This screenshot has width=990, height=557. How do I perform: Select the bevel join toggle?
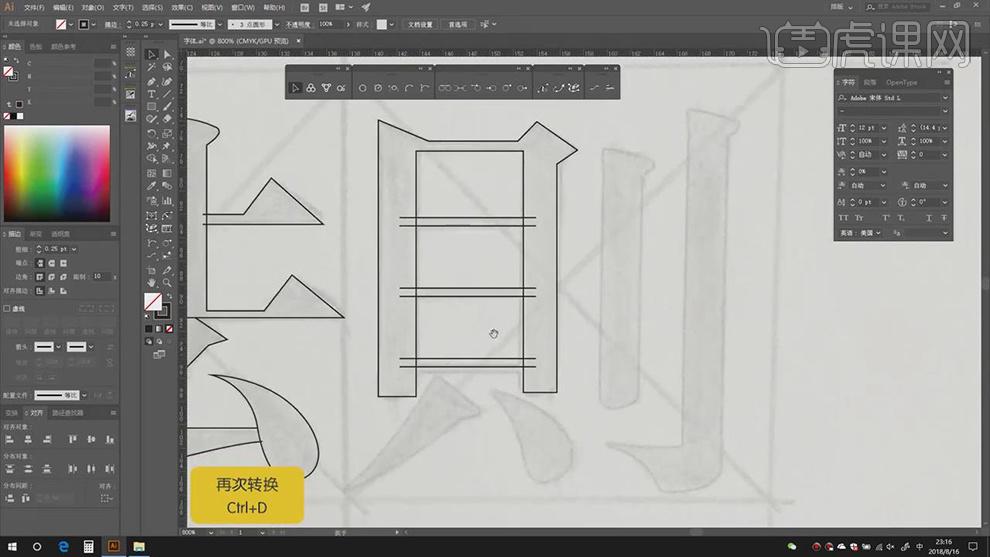(x=63, y=277)
